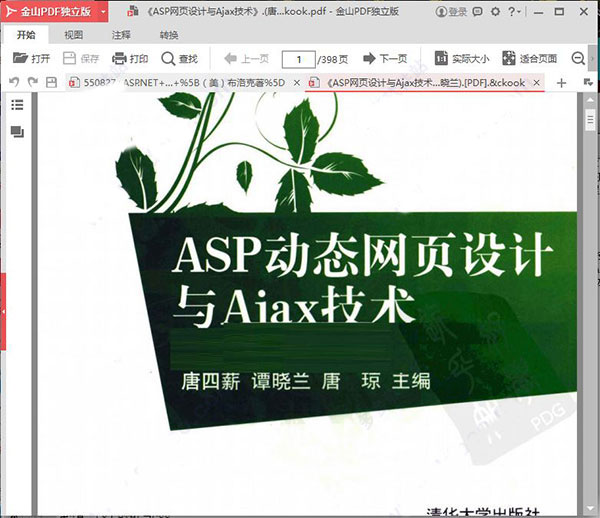This screenshot has height=518, width=600.
Task: Switch to the 开始 tab
Action: point(26,35)
